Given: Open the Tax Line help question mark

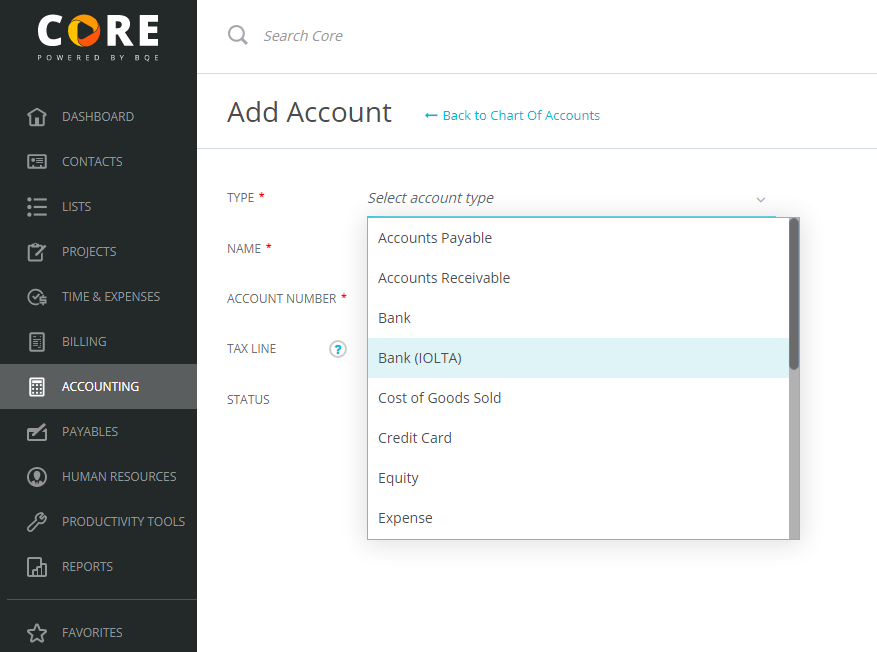Looking at the screenshot, I should point(338,349).
